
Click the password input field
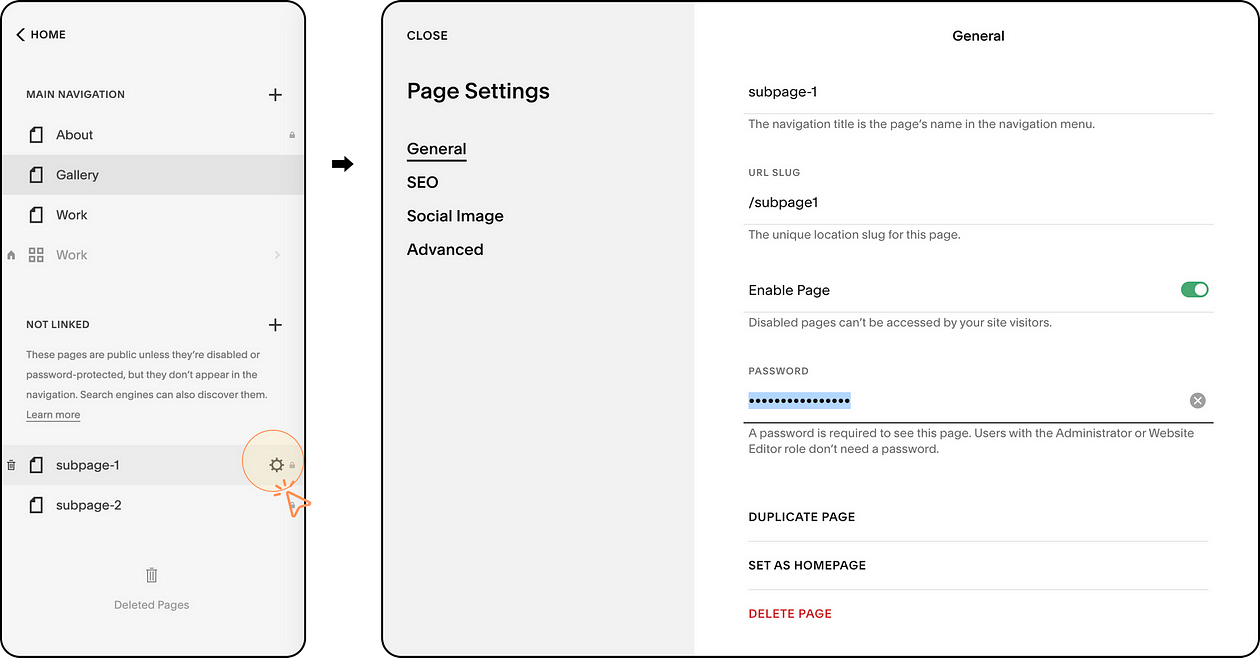(x=980, y=401)
